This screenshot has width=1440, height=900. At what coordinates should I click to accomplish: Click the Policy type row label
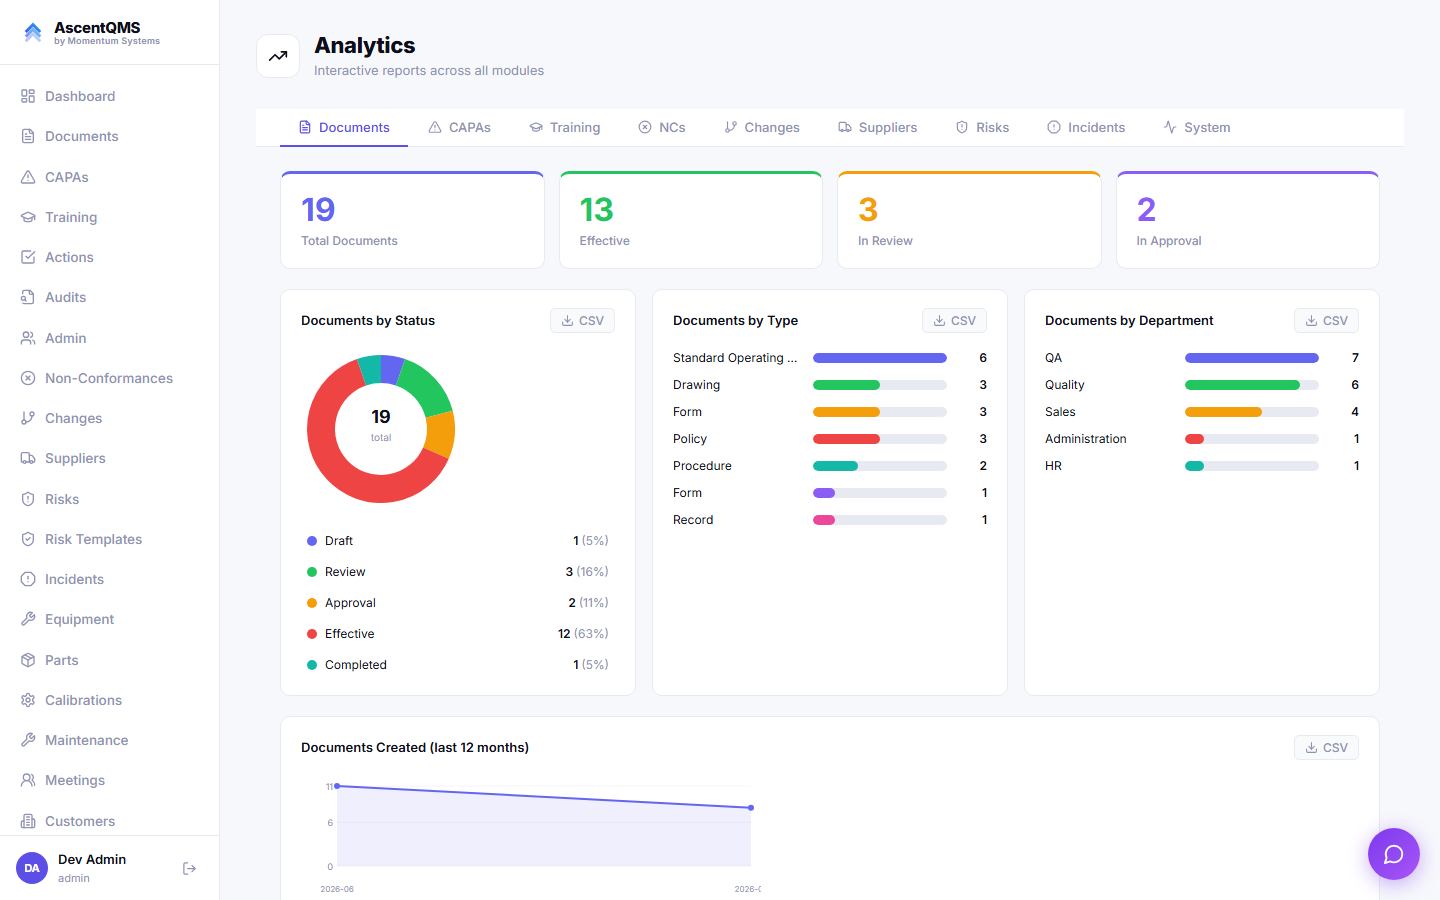(690, 439)
